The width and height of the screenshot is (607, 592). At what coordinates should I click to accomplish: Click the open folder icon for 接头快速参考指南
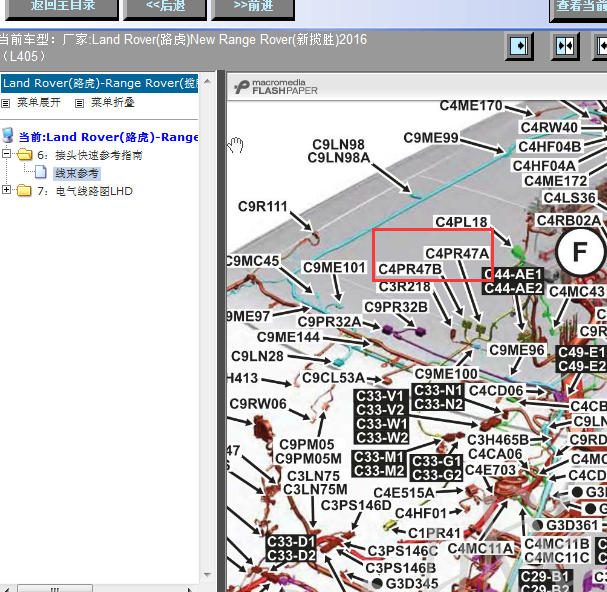24,154
